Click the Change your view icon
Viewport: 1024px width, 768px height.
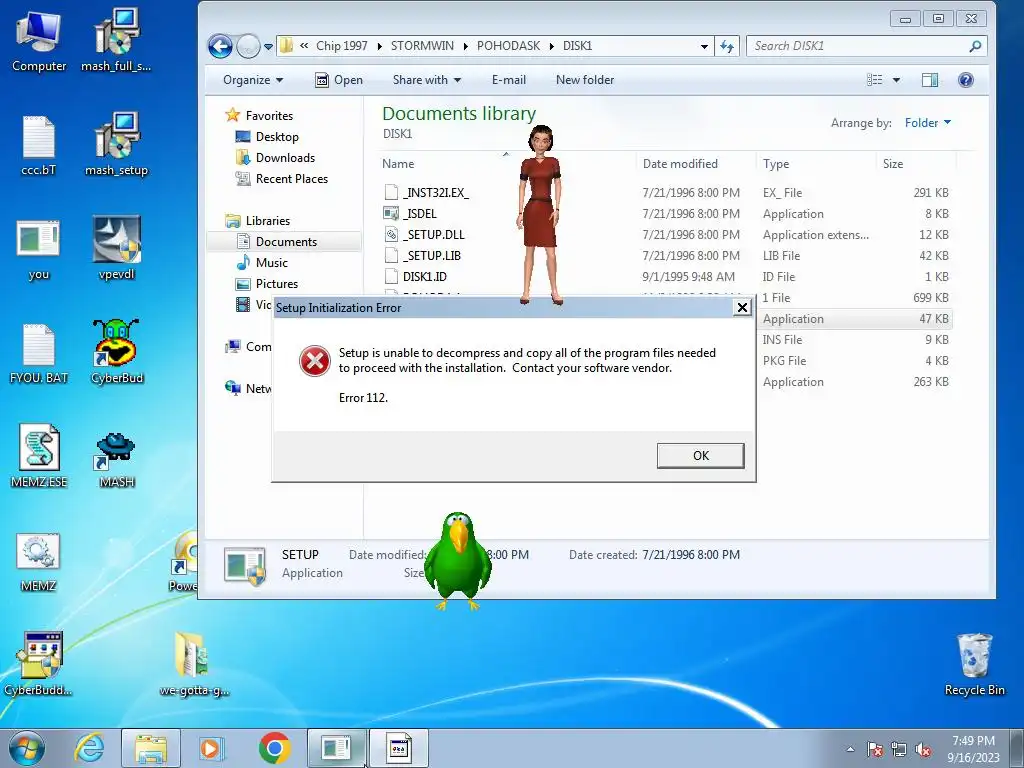coord(874,80)
